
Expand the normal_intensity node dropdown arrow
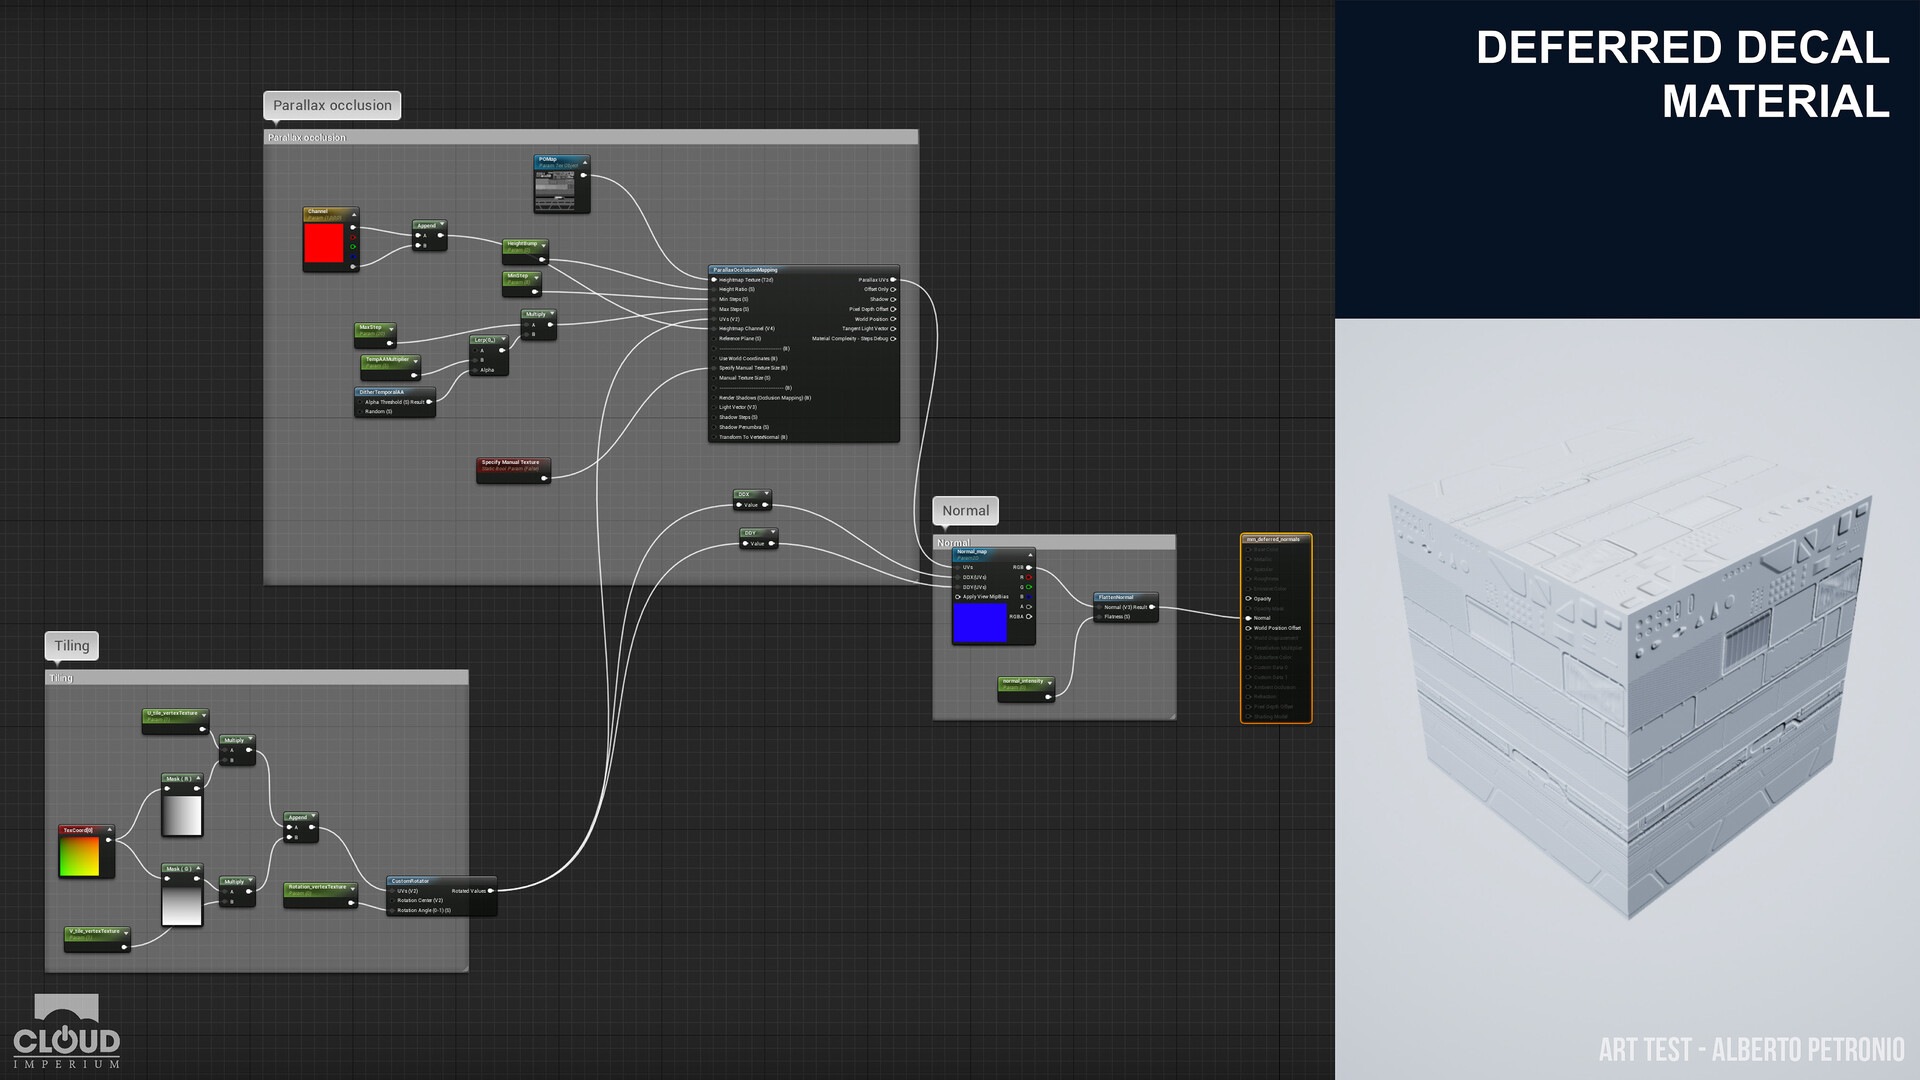coord(1049,684)
